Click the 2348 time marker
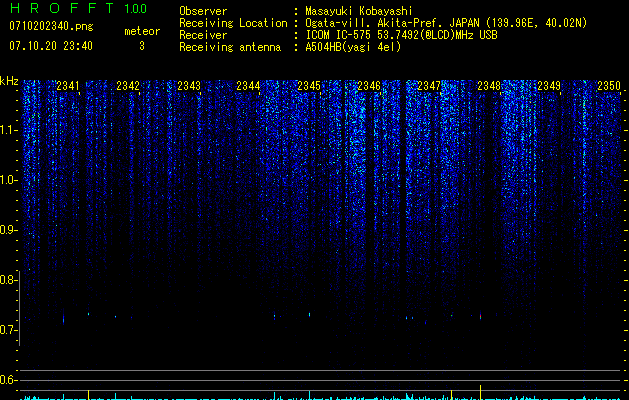This screenshot has height=400, width=629. tap(489, 86)
